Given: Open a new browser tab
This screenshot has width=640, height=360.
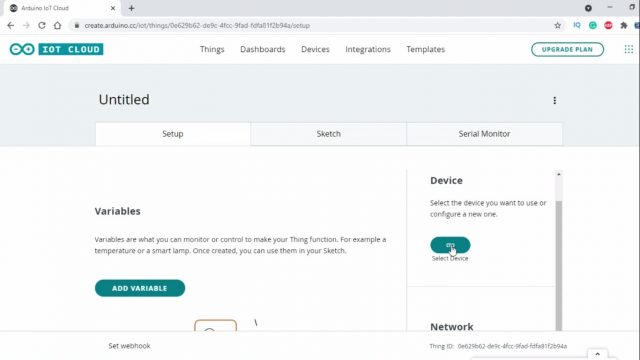Looking at the screenshot, I should click(x=131, y=8).
